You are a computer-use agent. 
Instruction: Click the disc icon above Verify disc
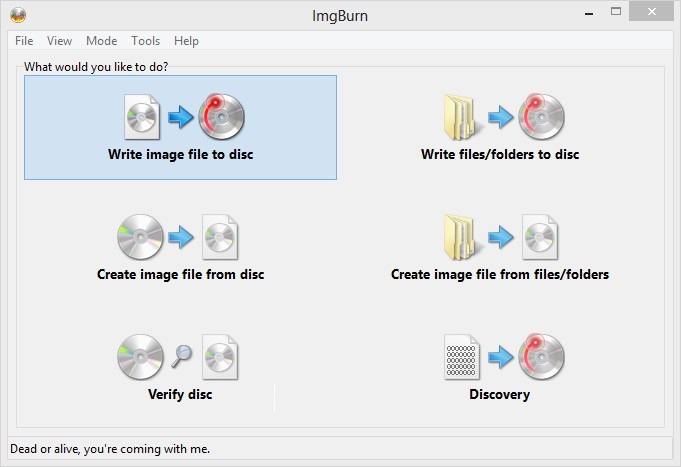coord(140,357)
